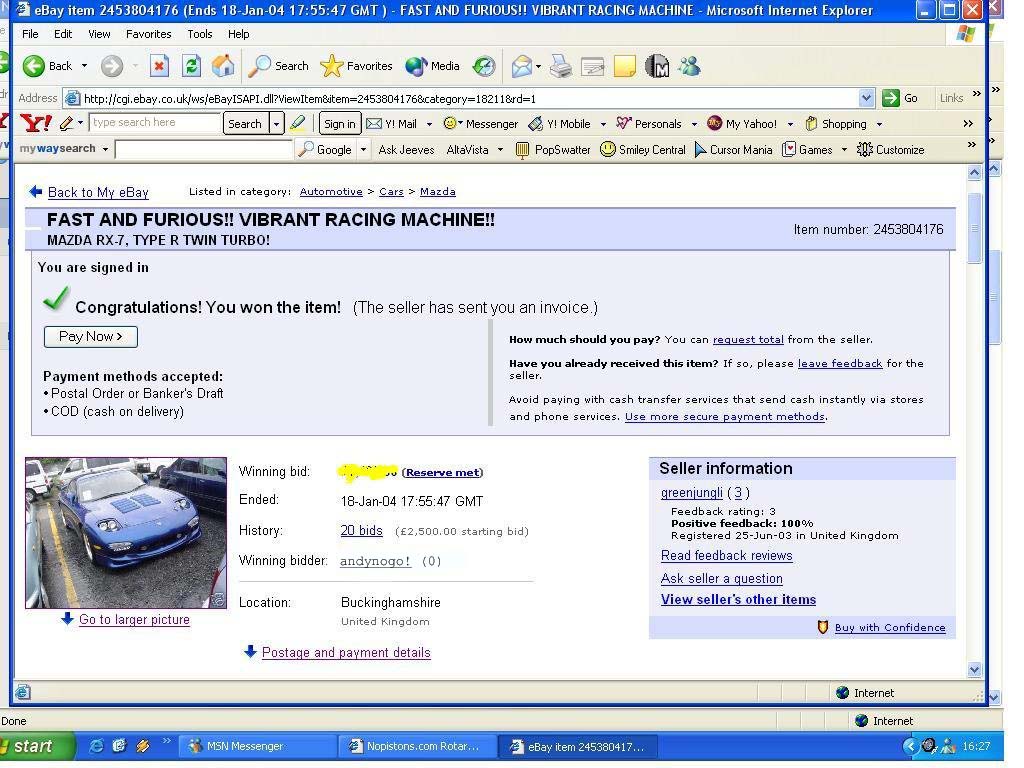Click the Refresh page icon

pyautogui.click(x=191, y=66)
